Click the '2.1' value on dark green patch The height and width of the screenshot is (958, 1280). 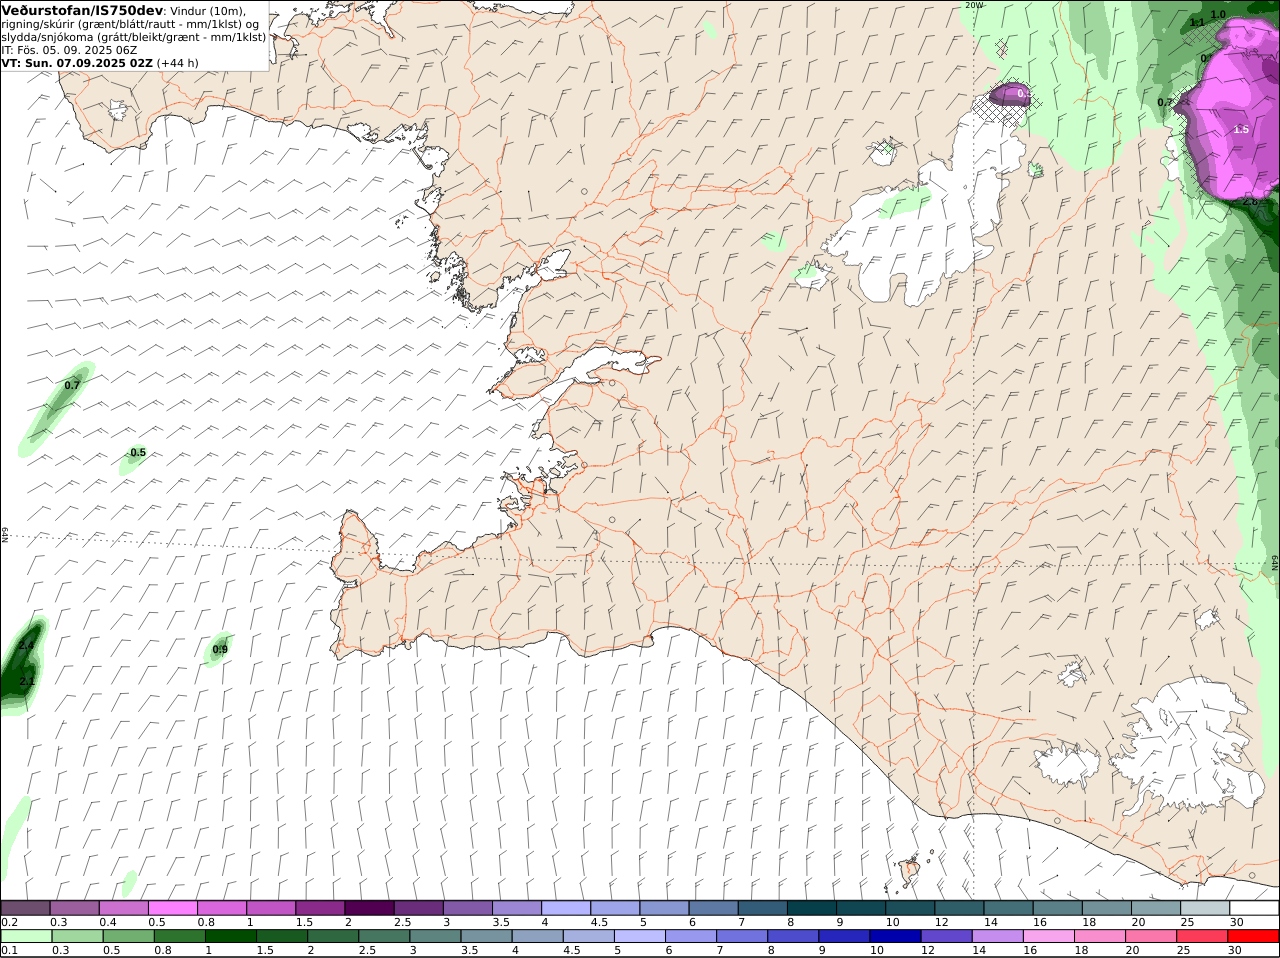(27, 681)
